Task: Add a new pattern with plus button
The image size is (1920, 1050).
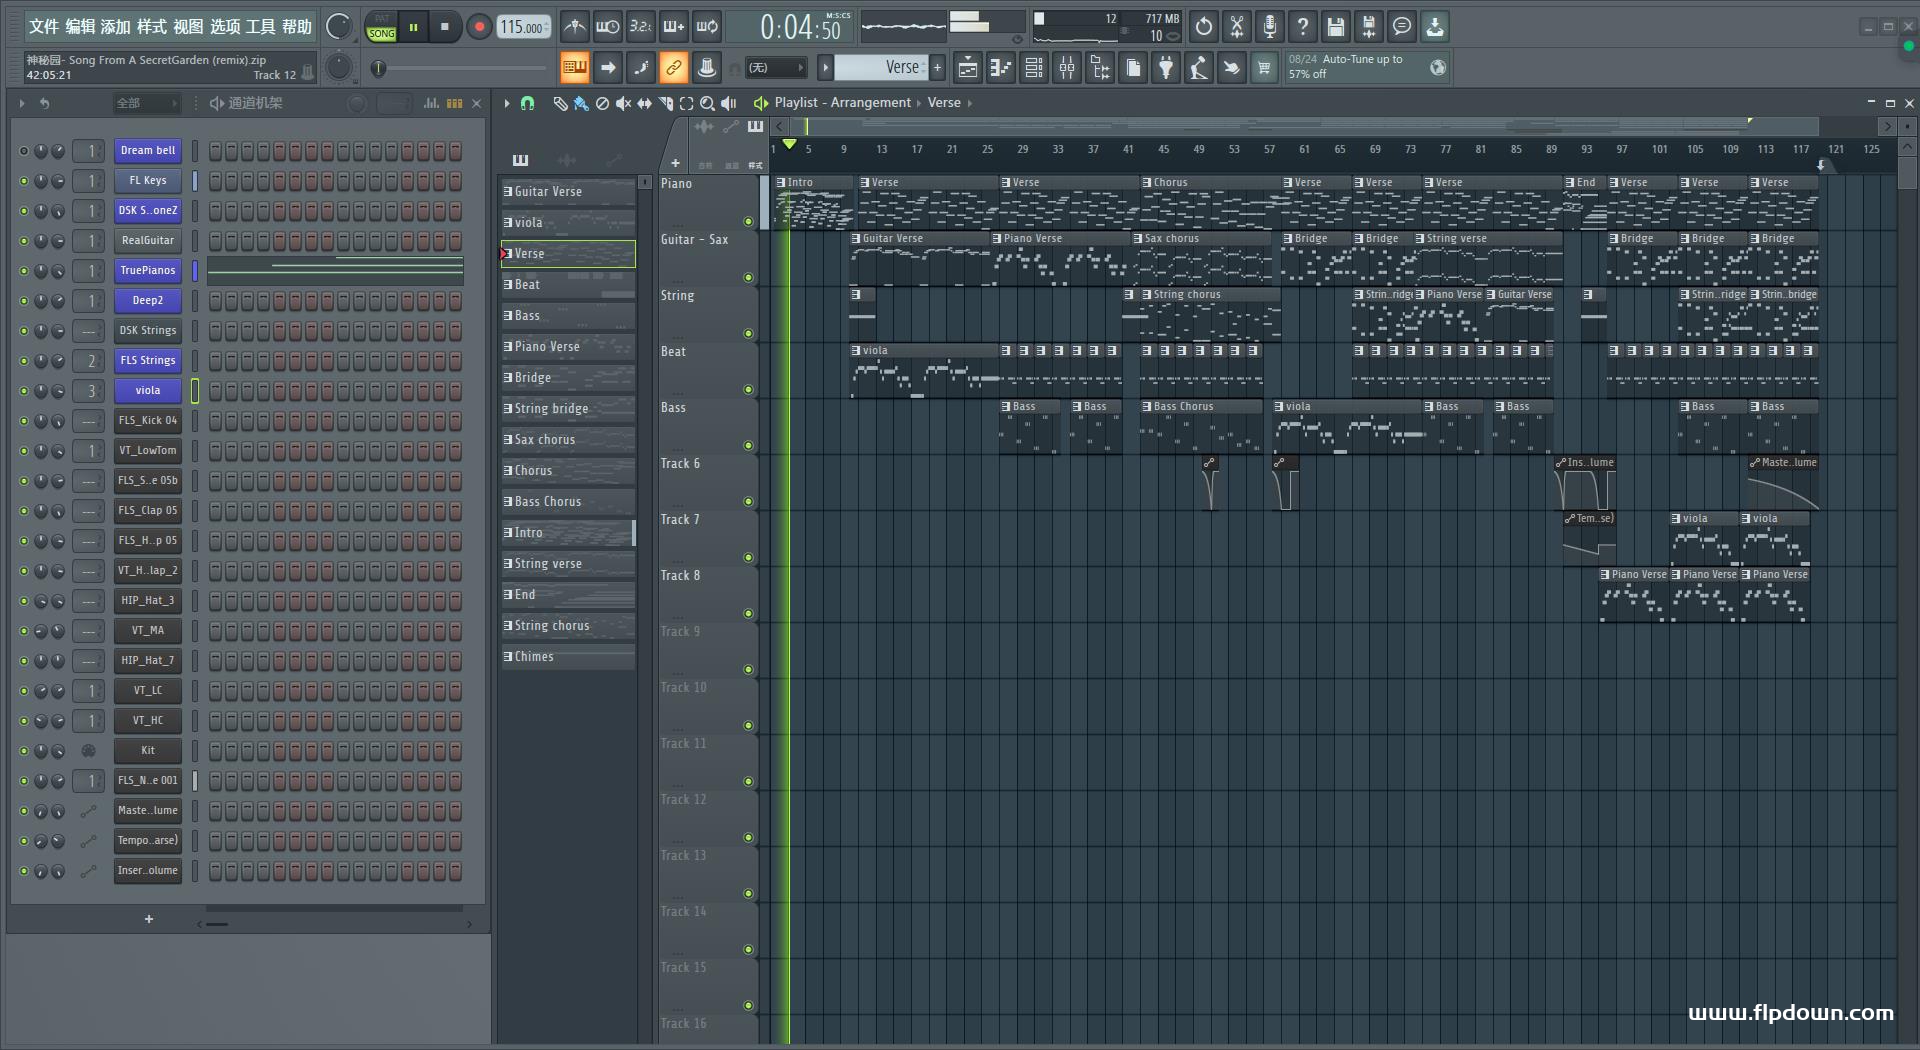Action: click(937, 68)
